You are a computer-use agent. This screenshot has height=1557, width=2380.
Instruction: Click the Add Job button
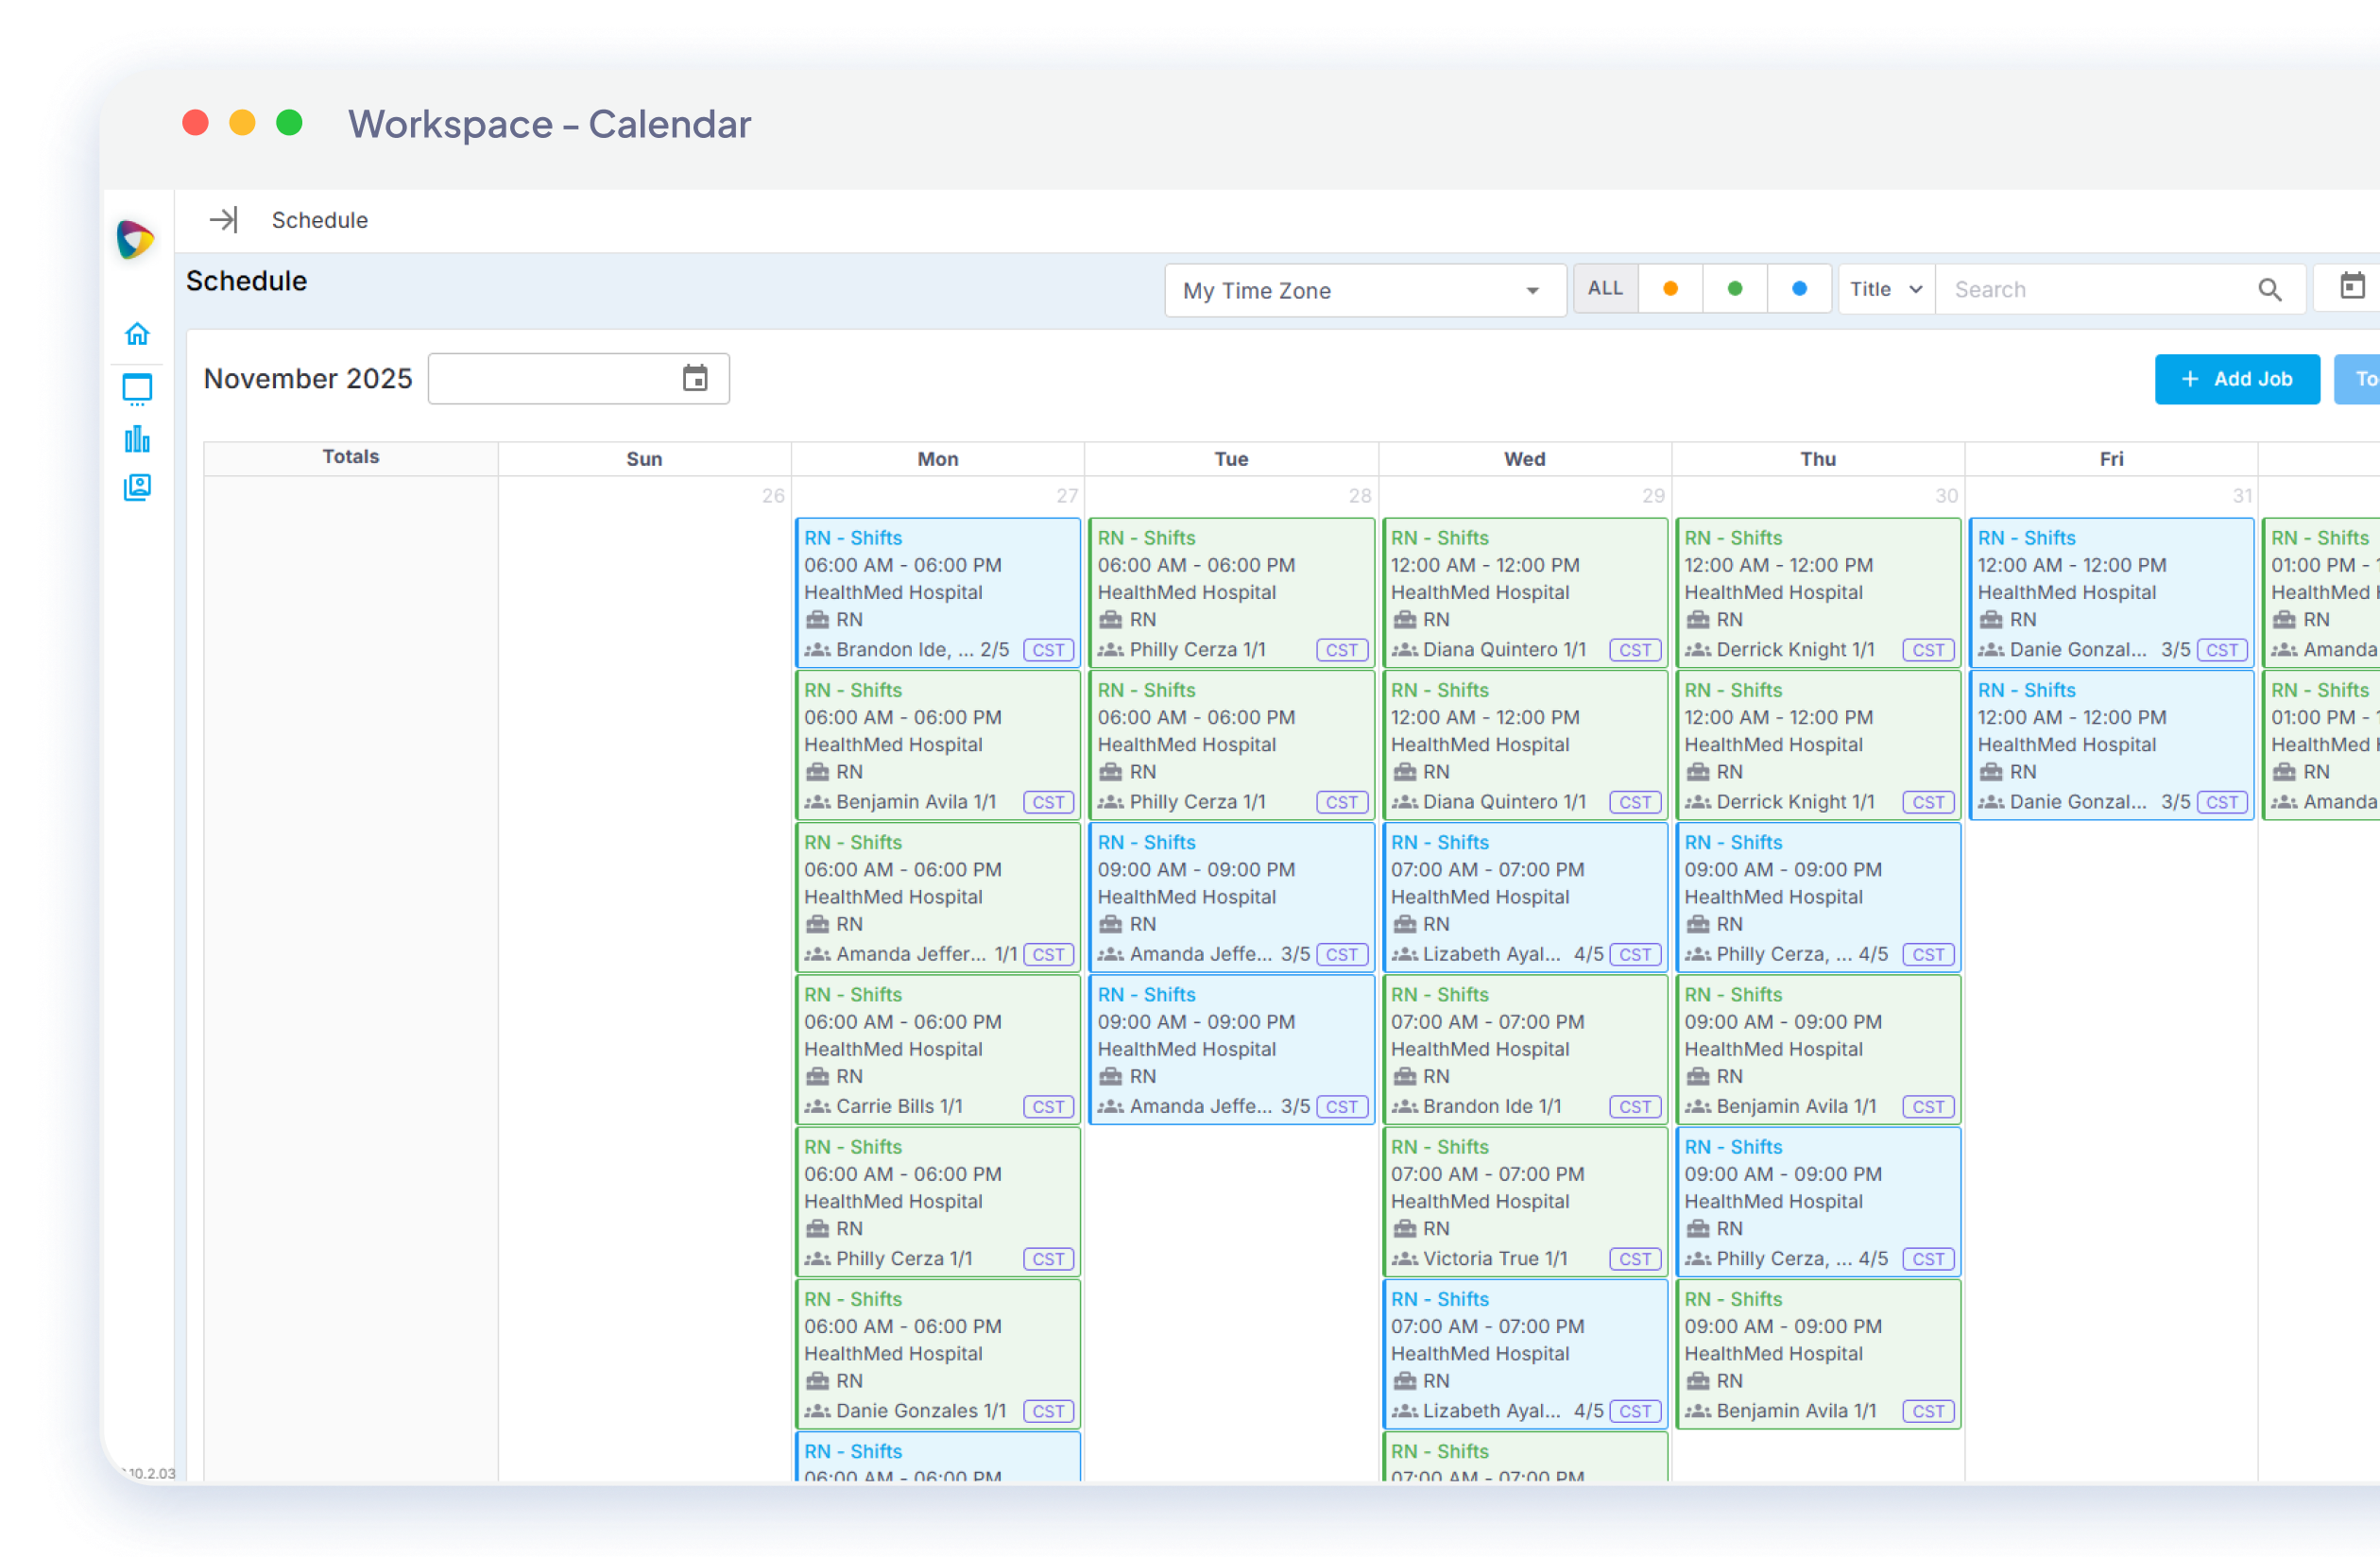pos(2236,379)
